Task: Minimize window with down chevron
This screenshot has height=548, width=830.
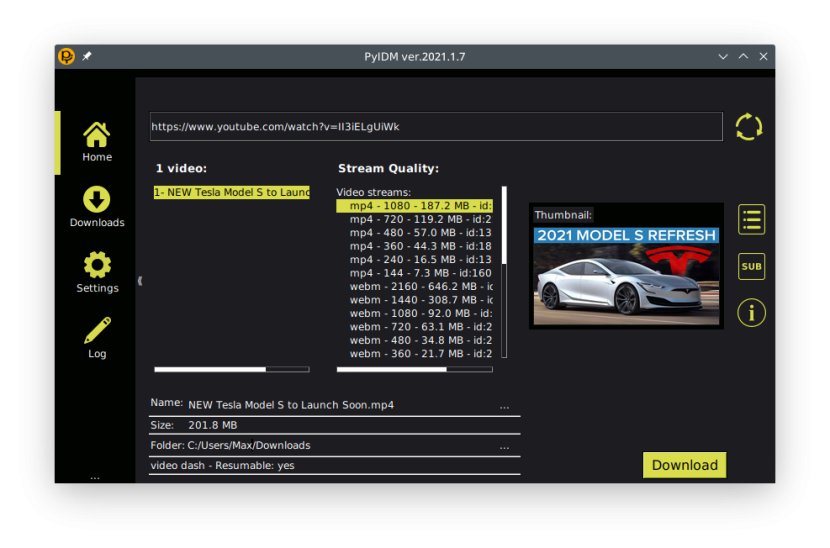Action: coord(723,56)
